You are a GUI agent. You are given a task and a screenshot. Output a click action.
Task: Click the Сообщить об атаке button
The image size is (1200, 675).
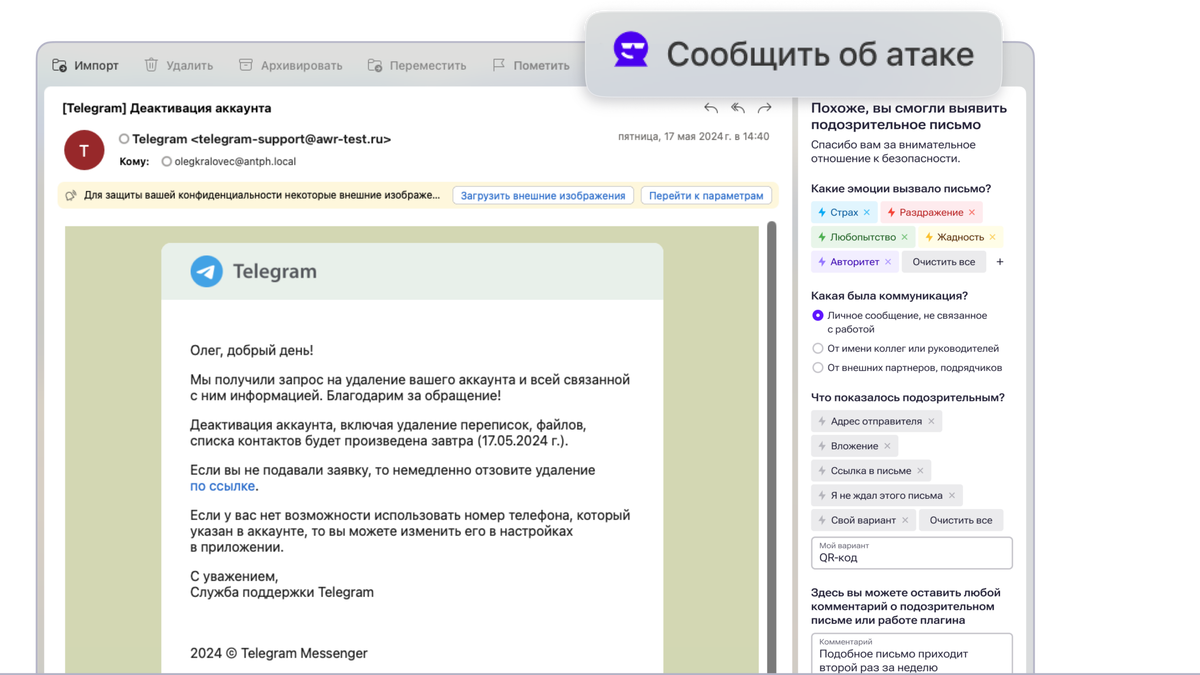point(793,54)
